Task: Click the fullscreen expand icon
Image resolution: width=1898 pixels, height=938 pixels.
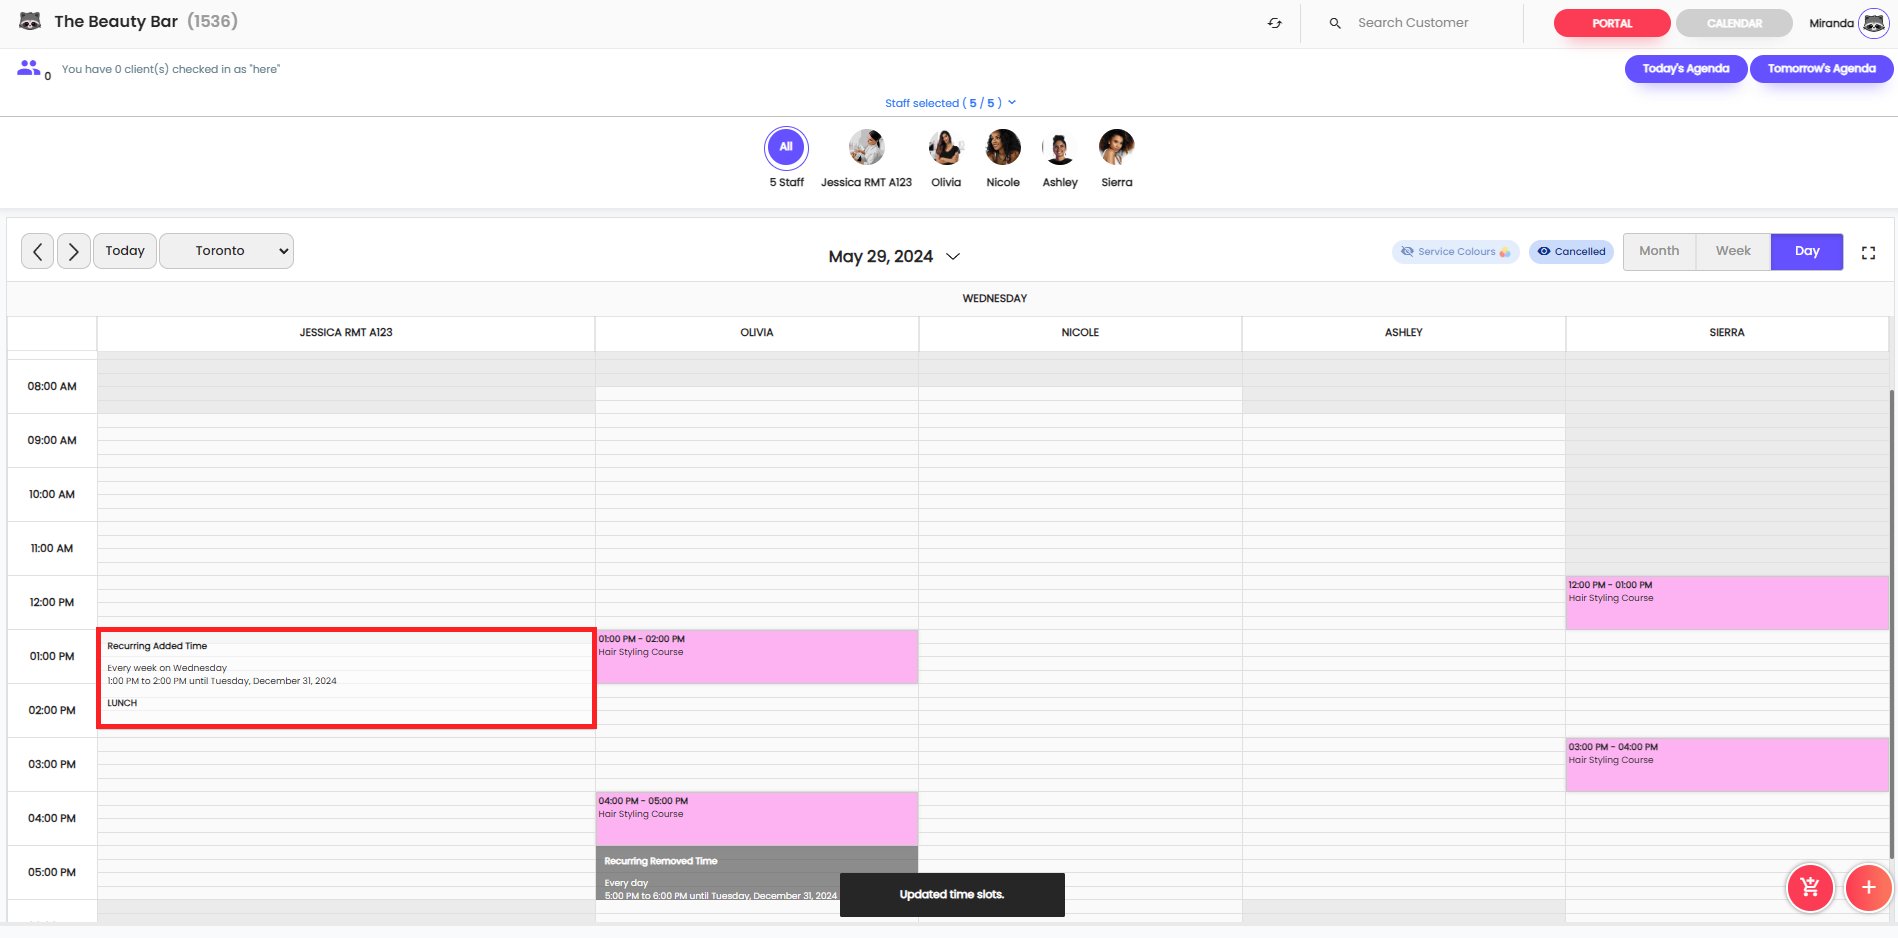Action: [1868, 253]
